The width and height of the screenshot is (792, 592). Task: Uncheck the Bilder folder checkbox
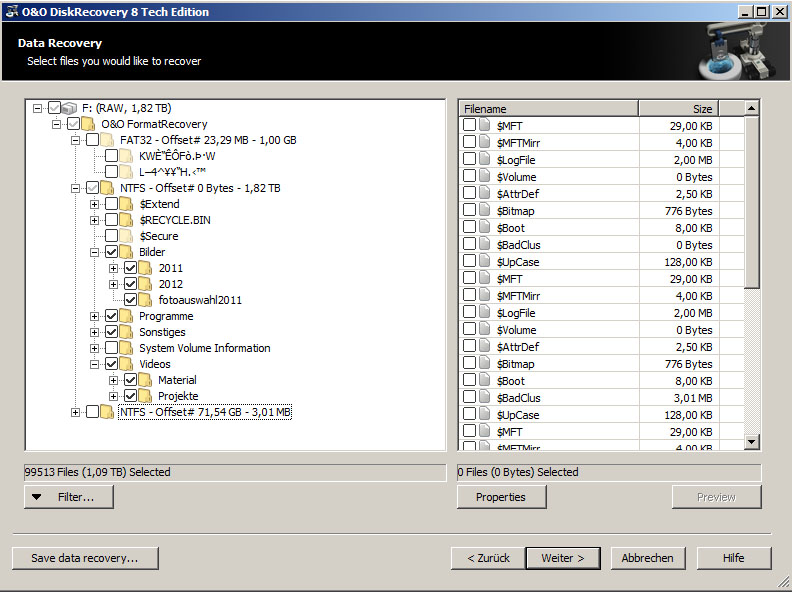click(x=112, y=252)
